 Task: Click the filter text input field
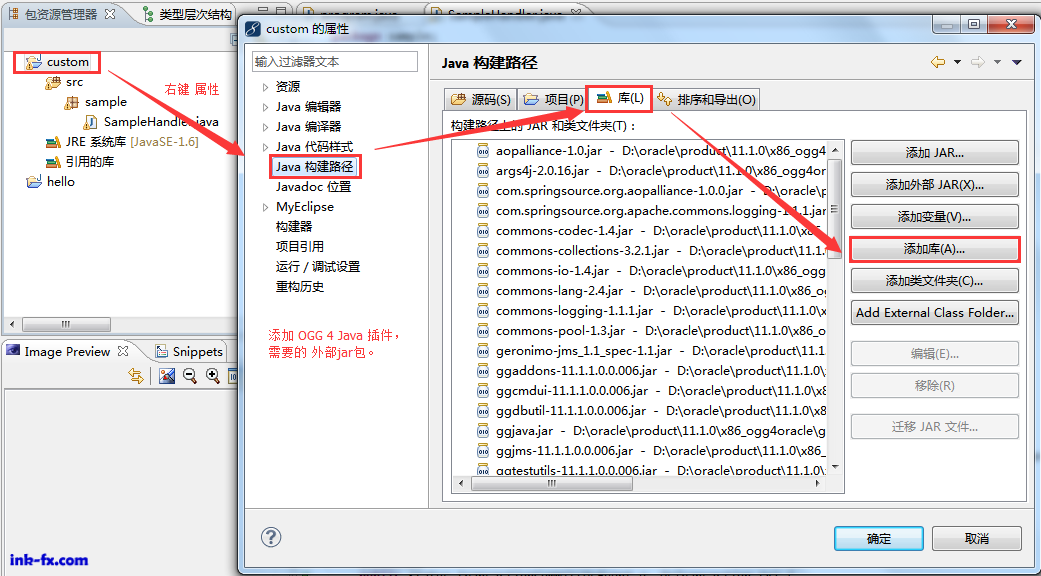(x=335, y=62)
